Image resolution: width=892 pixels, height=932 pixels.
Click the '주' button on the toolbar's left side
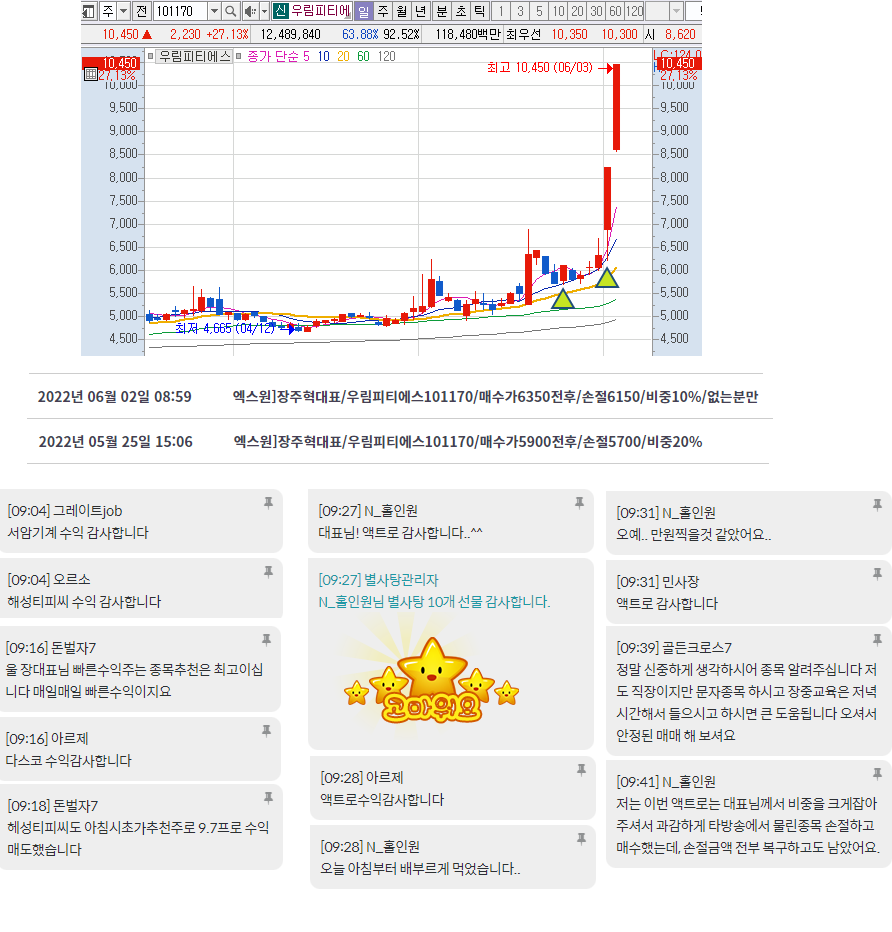(x=108, y=11)
